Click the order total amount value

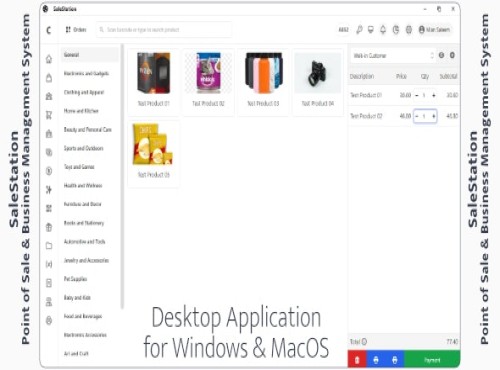pyautogui.click(x=452, y=342)
